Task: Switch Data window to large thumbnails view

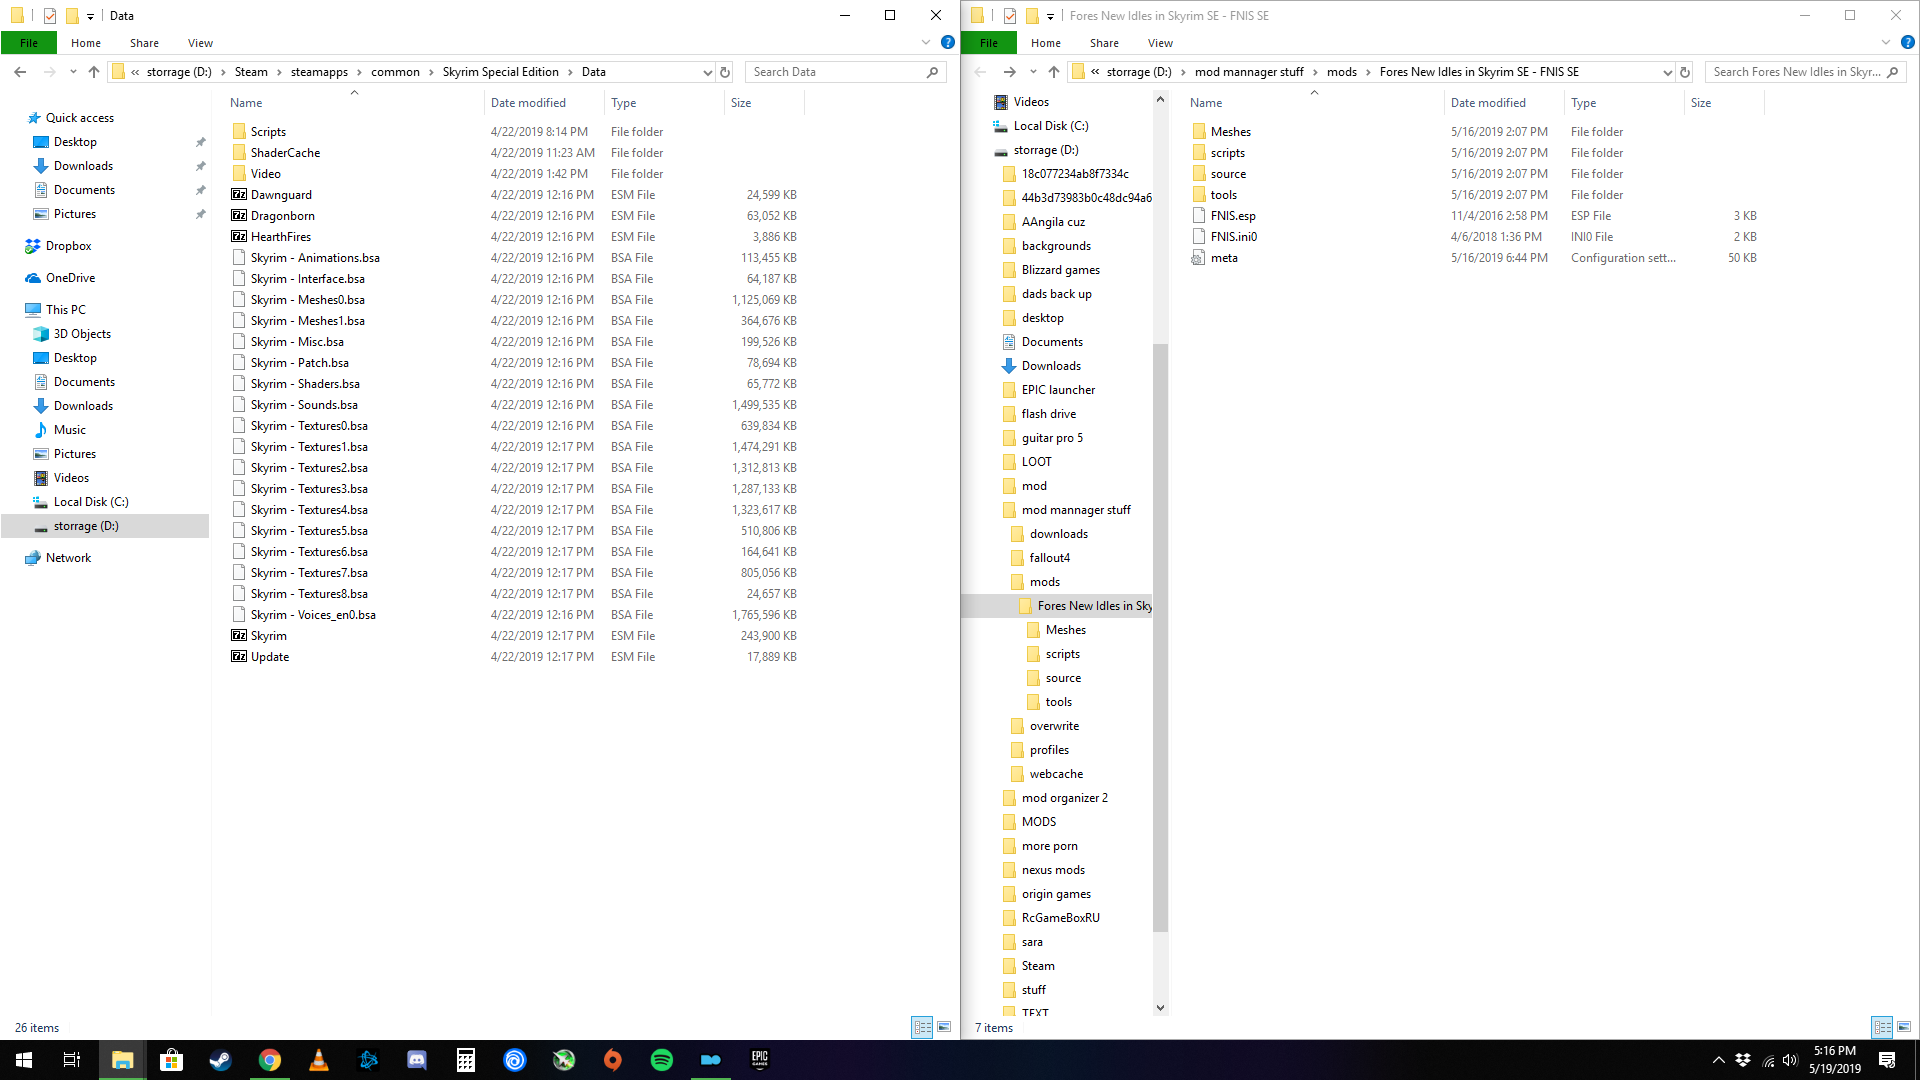Action: pyautogui.click(x=944, y=1027)
